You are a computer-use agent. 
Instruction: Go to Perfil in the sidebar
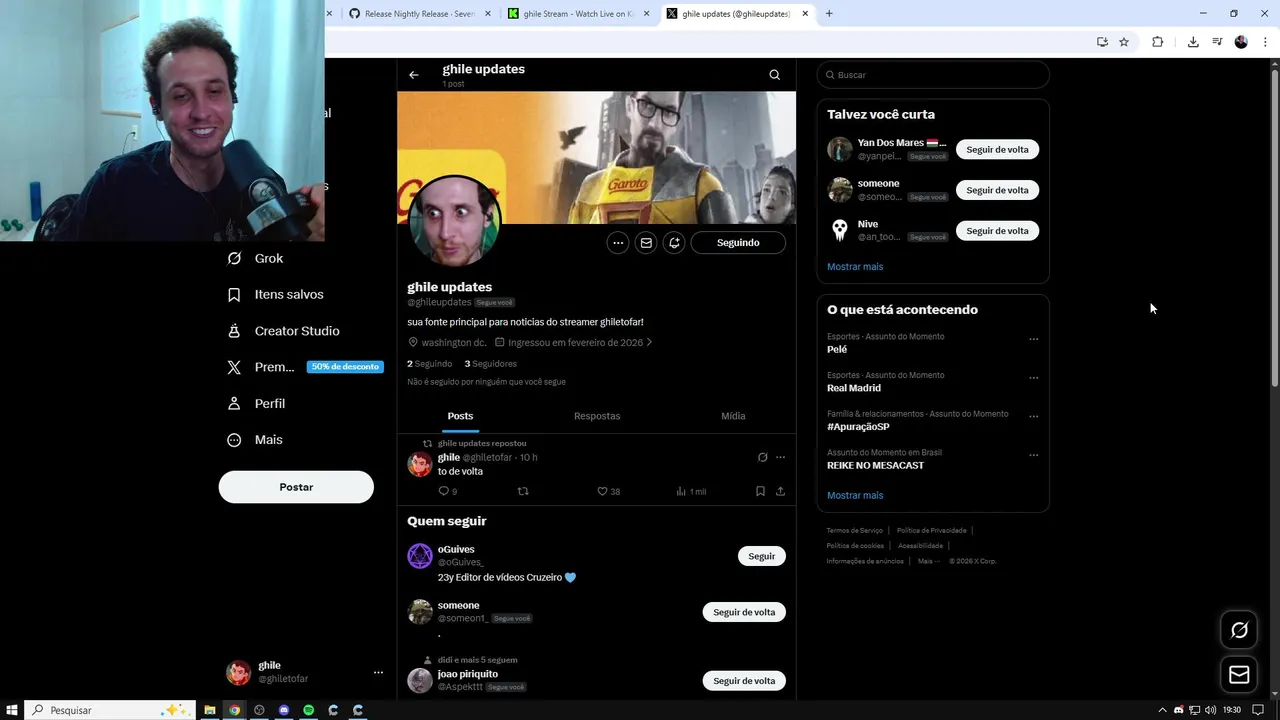(x=256, y=404)
